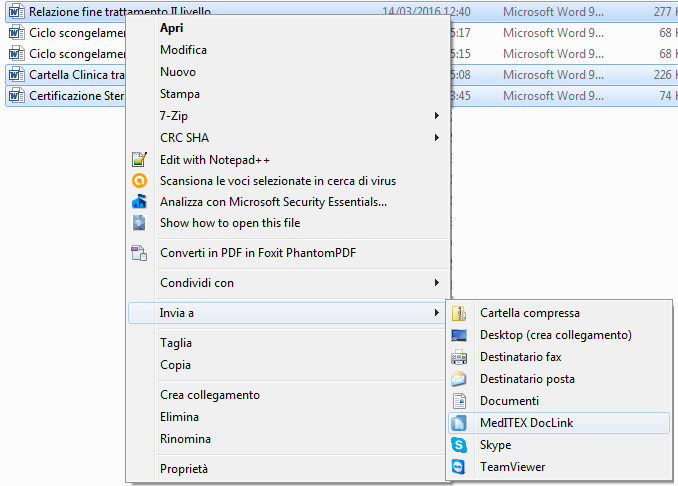Open the CRC SHA menu entry
The width and height of the screenshot is (678, 486).
click(x=185, y=137)
